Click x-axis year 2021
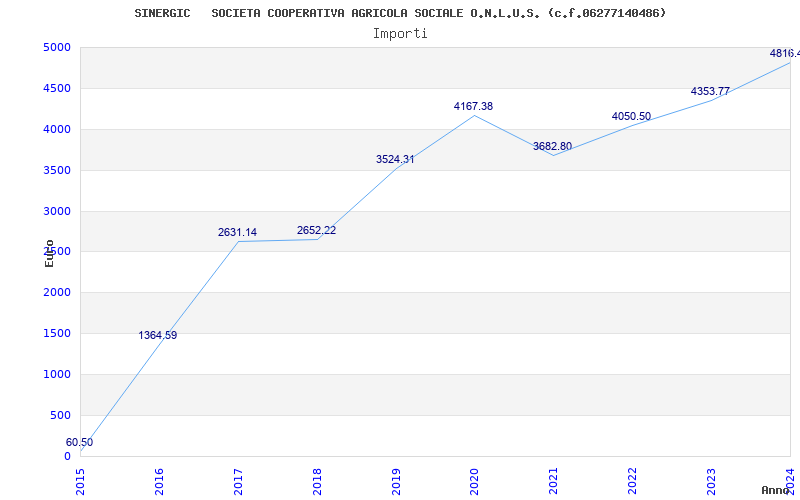The width and height of the screenshot is (800, 500). [554, 482]
